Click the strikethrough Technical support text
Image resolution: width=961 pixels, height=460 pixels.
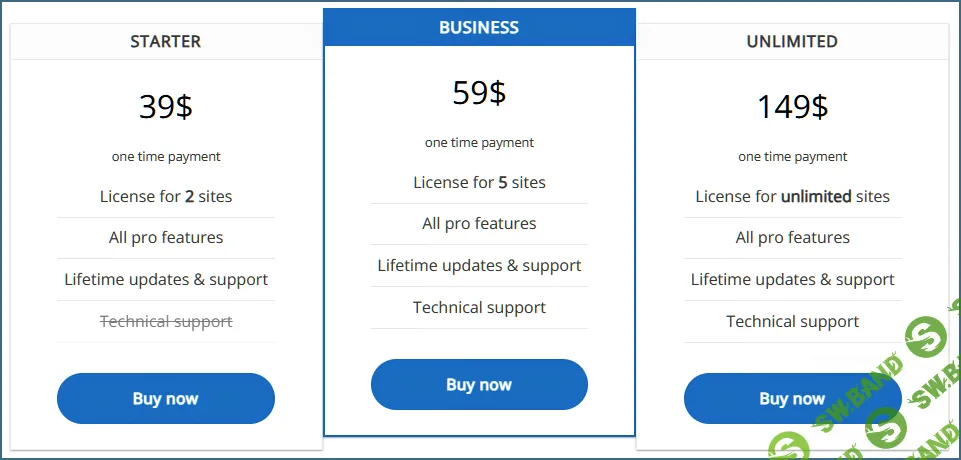click(x=166, y=321)
